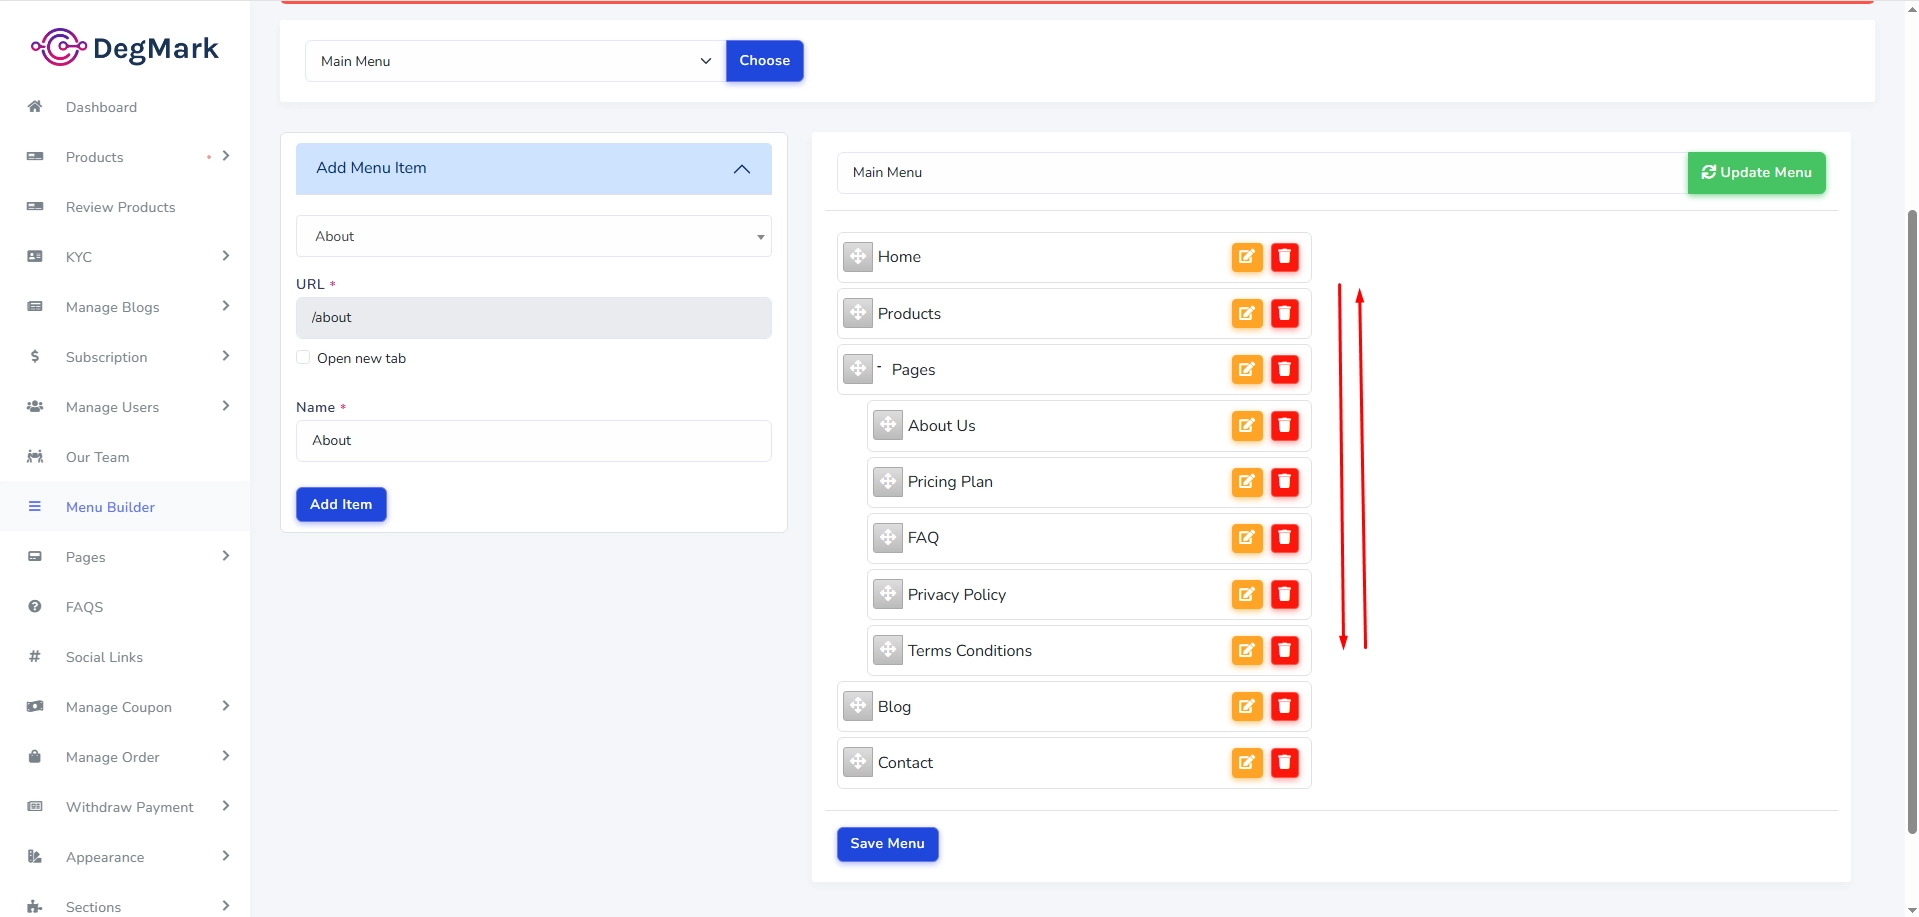The height and width of the screenshot is (917, 1919).
Task: Edit the Pages menu item
Action: pos(1247,369)
